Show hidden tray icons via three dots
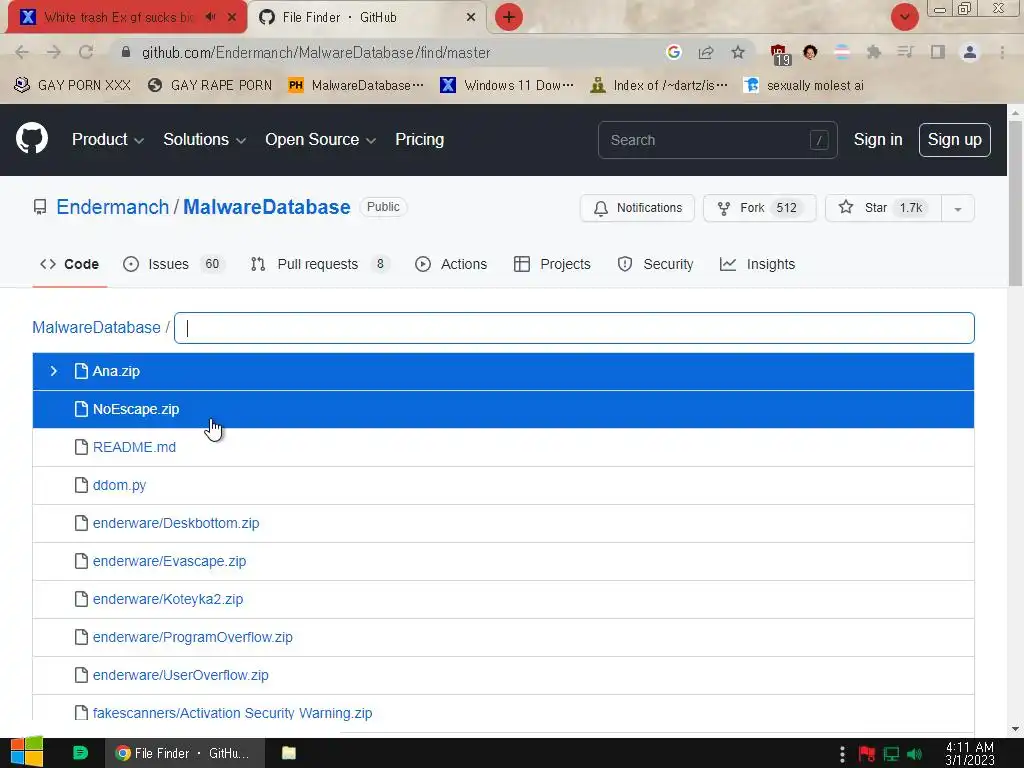Image resolution: width=1024 pixels, height=768 pixels. [842, 754]
